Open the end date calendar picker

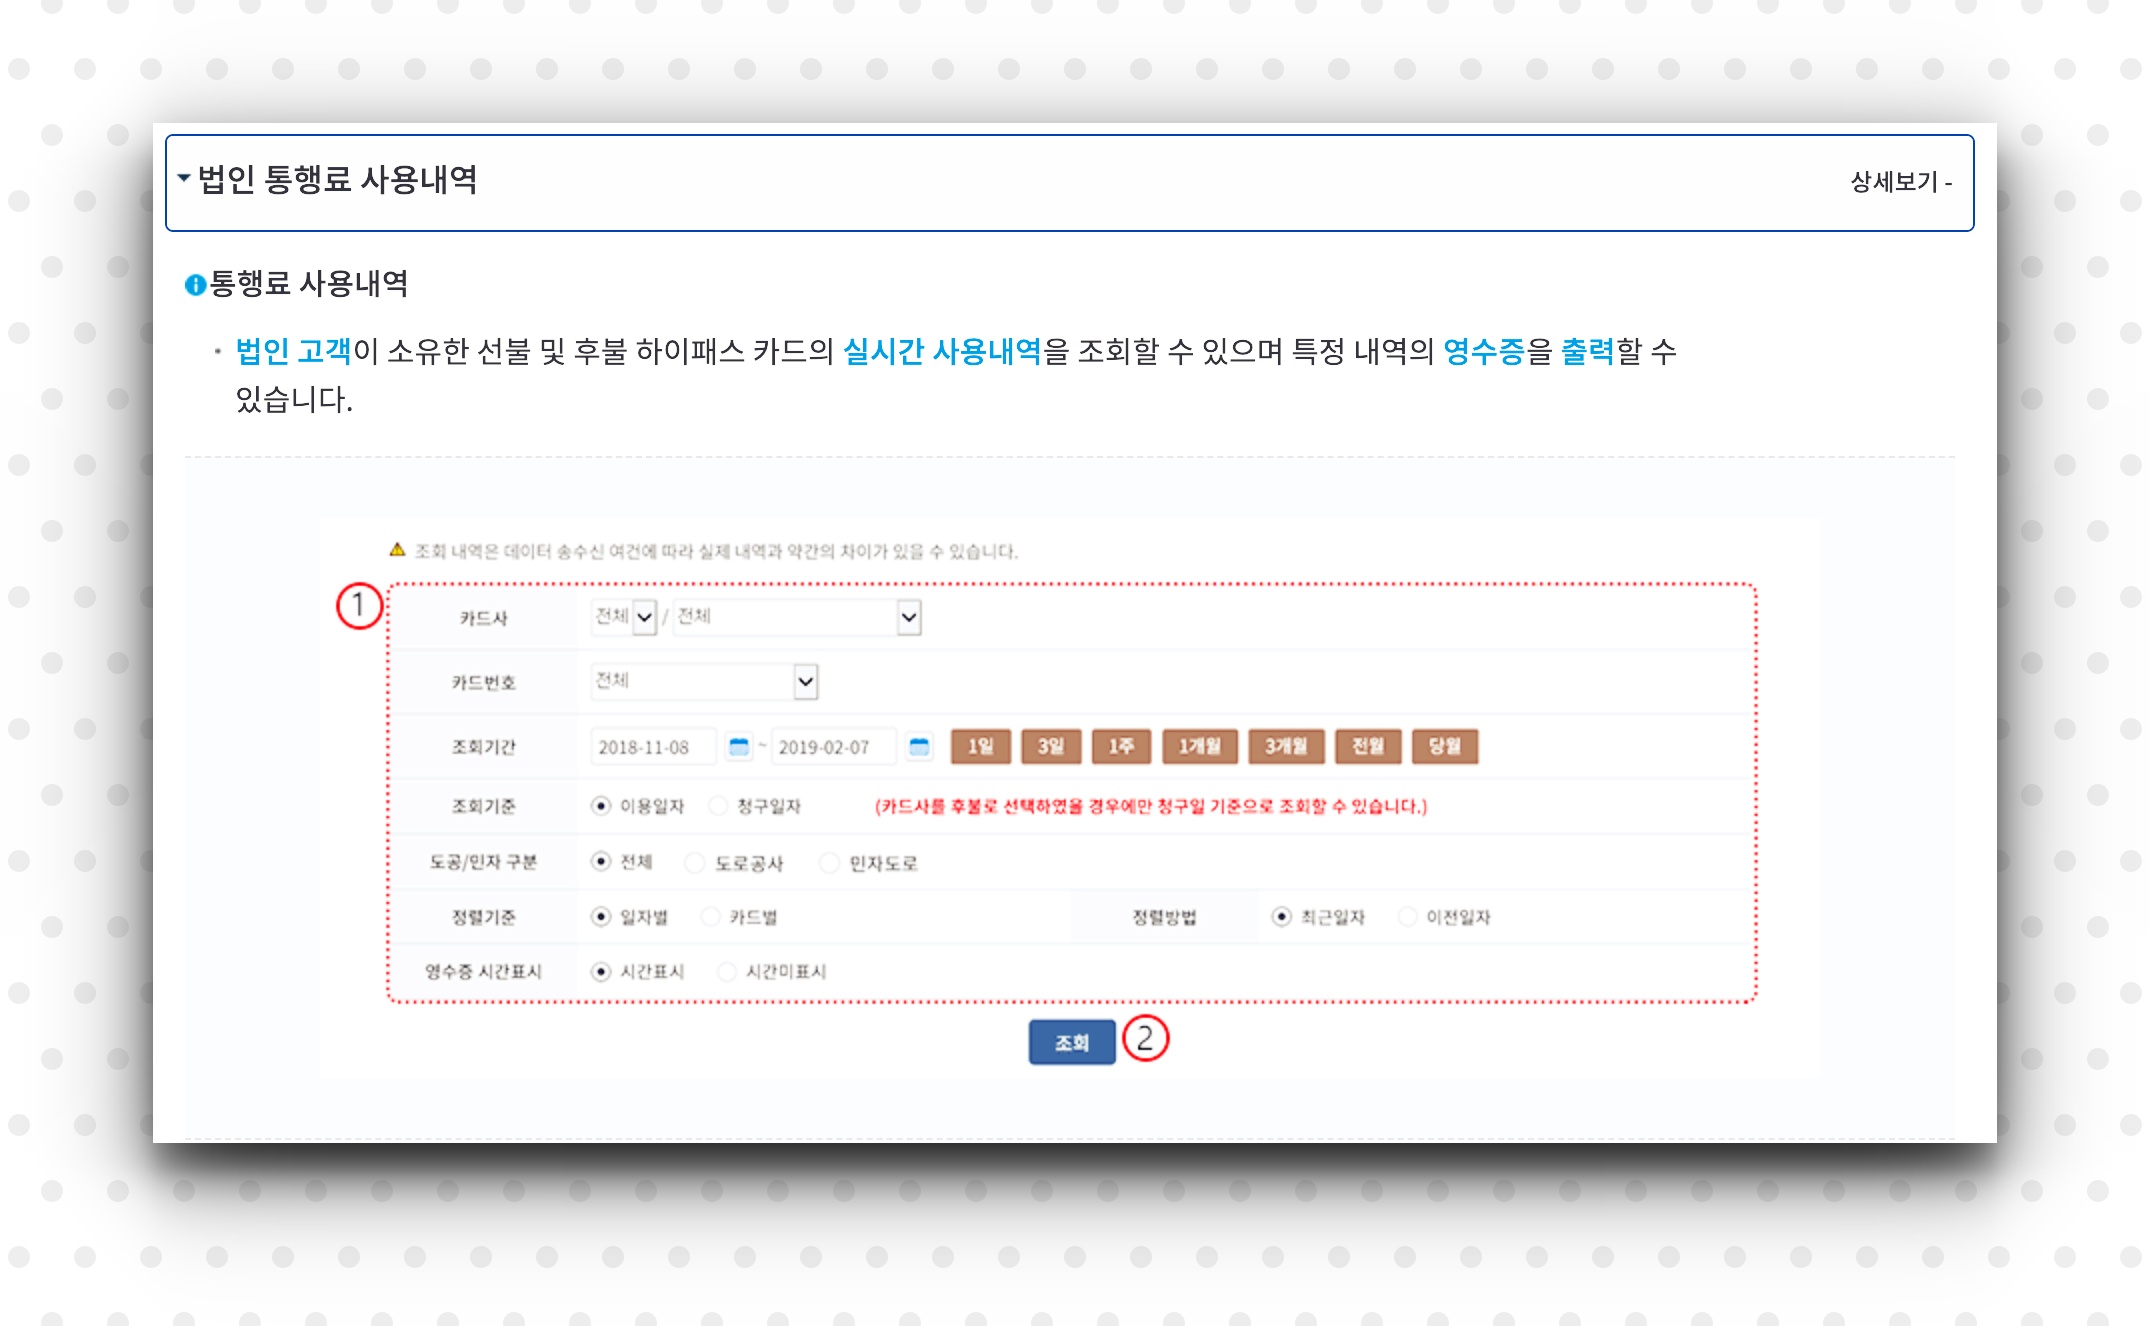pos(919,746)
